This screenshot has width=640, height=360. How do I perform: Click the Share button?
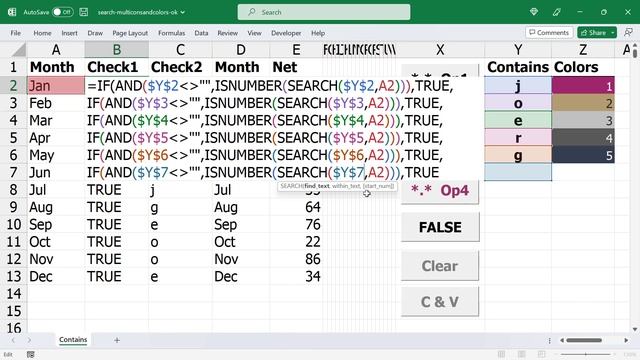(x=593, y=33)
